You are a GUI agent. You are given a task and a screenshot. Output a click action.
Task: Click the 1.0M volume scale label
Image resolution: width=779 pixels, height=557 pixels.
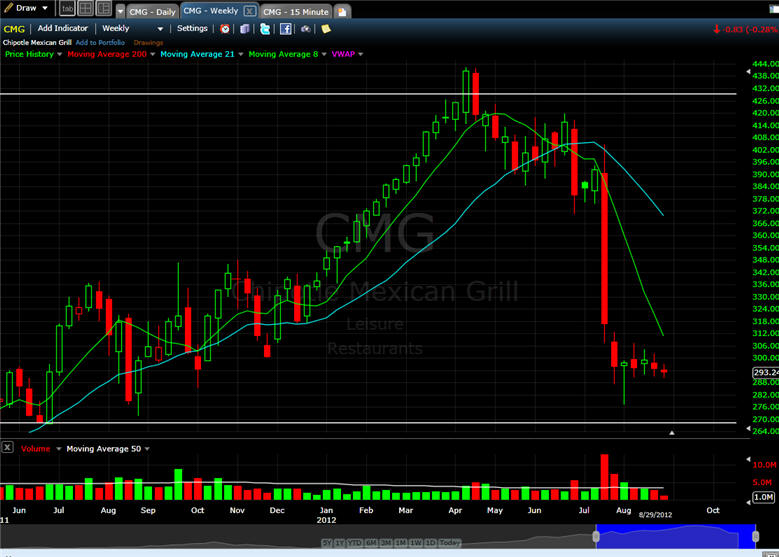[764, 497]
